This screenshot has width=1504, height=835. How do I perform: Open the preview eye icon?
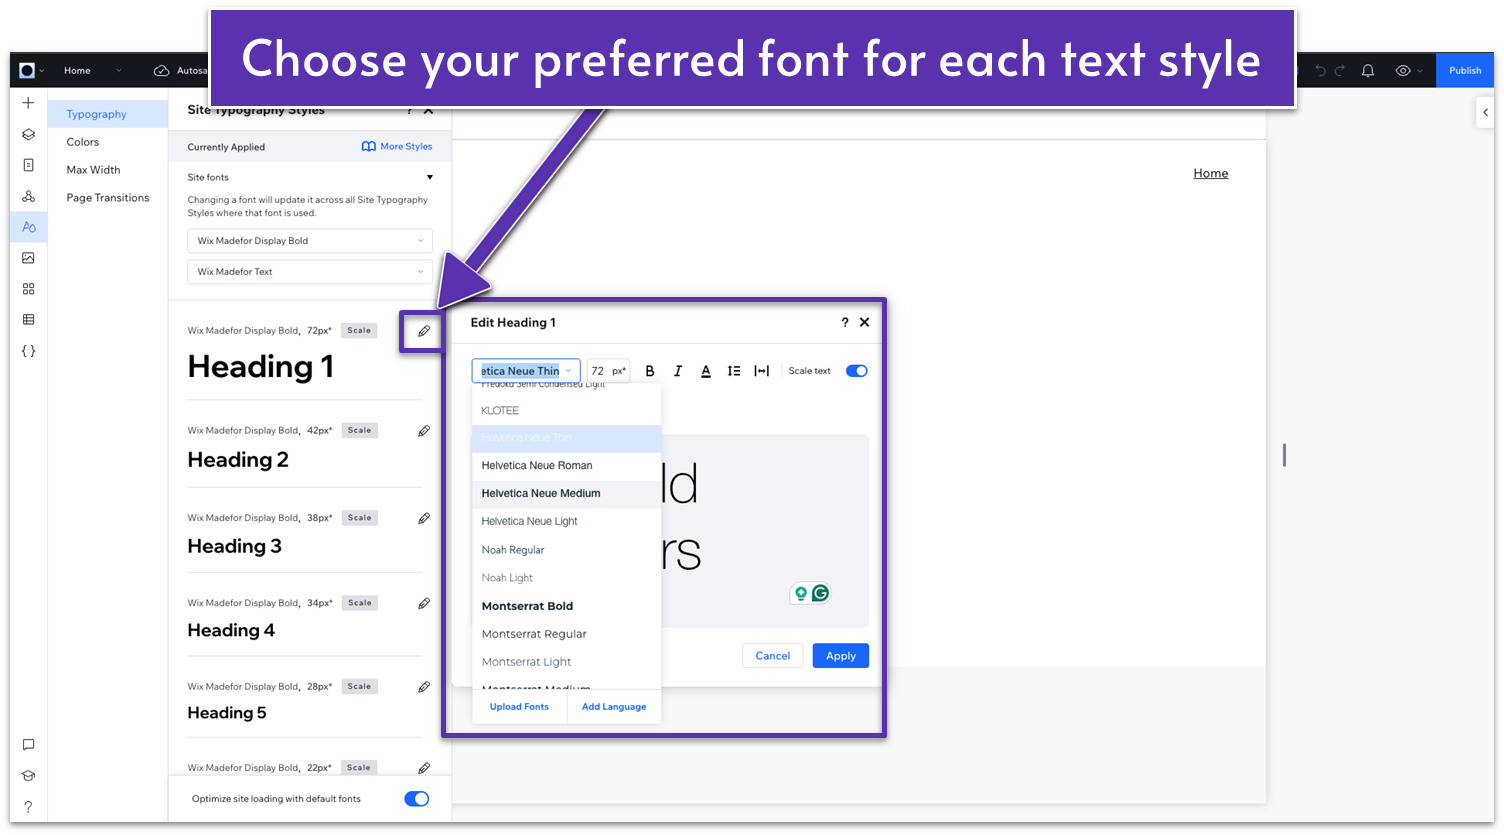tap(1403, 71)
